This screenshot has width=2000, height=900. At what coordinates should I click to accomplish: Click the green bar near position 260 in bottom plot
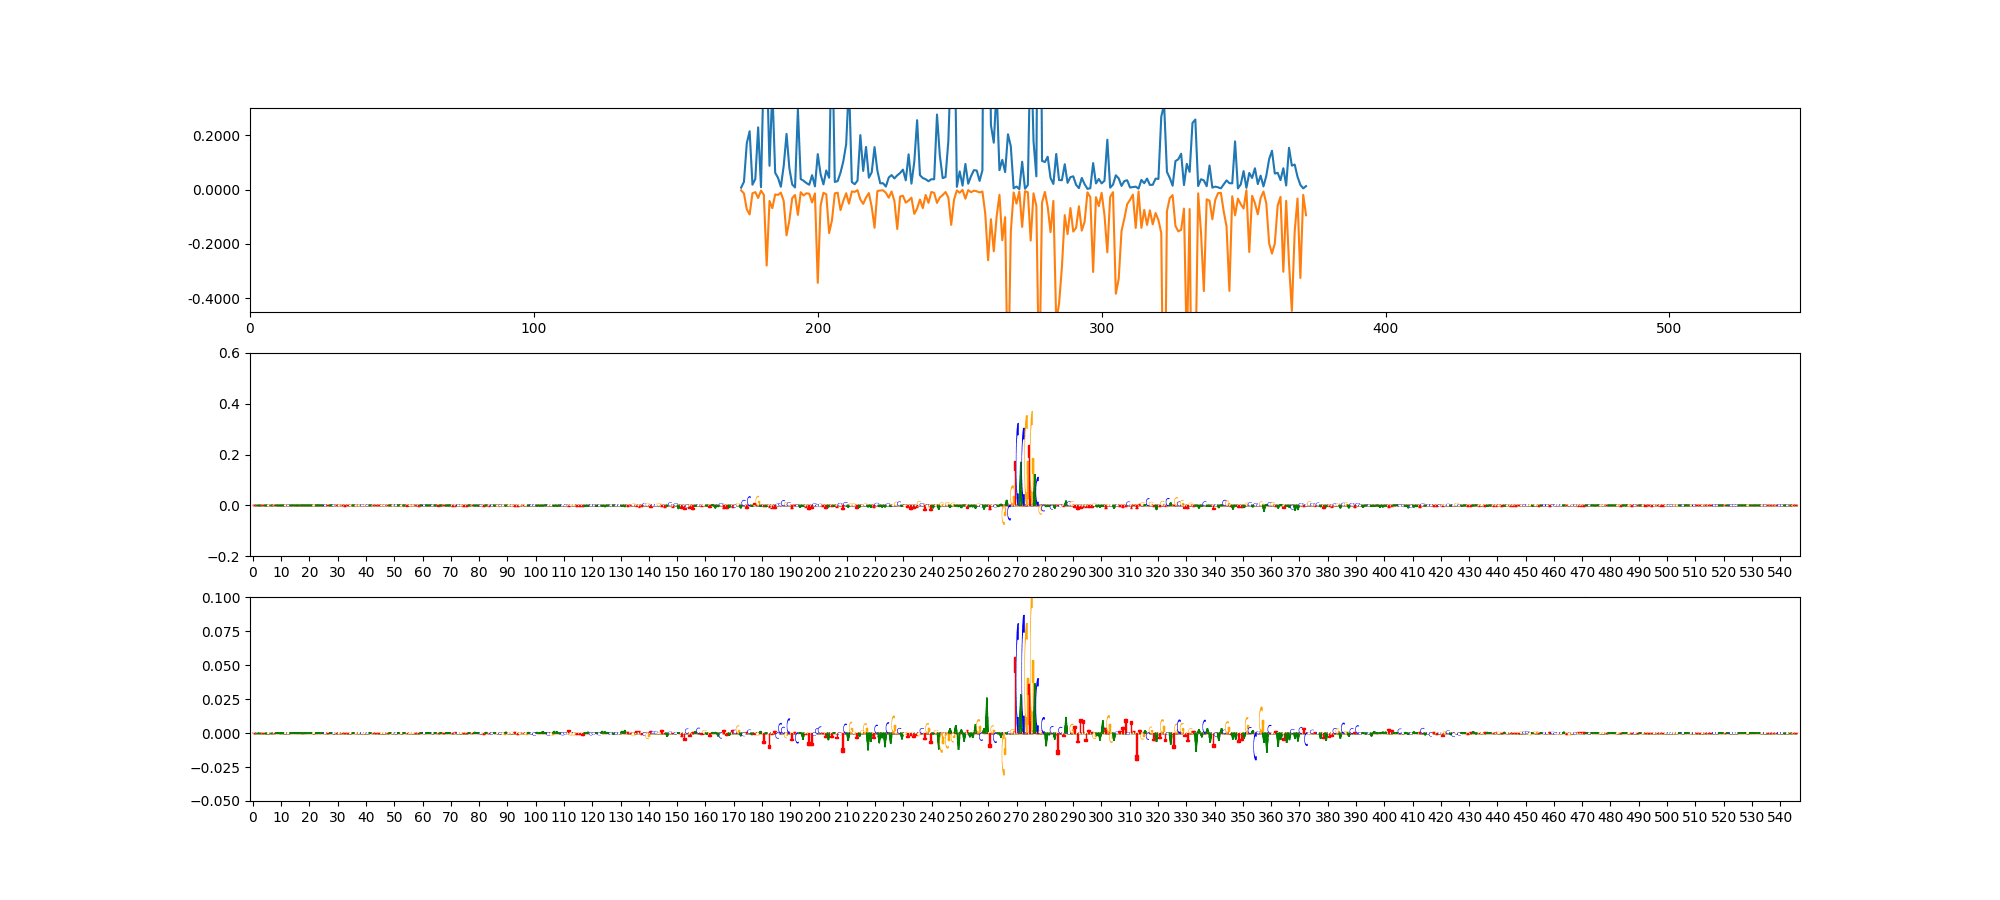pos(987,716)
